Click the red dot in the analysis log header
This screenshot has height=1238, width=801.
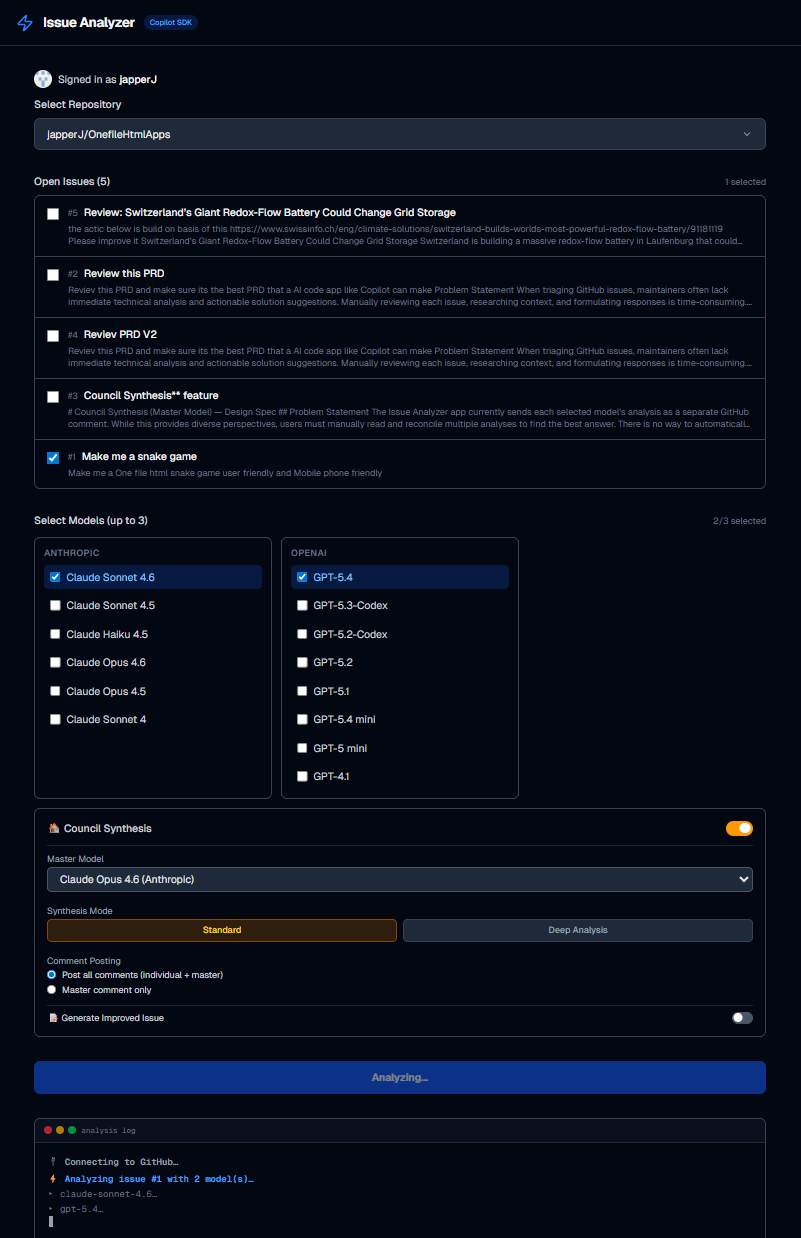[47, 1129]
